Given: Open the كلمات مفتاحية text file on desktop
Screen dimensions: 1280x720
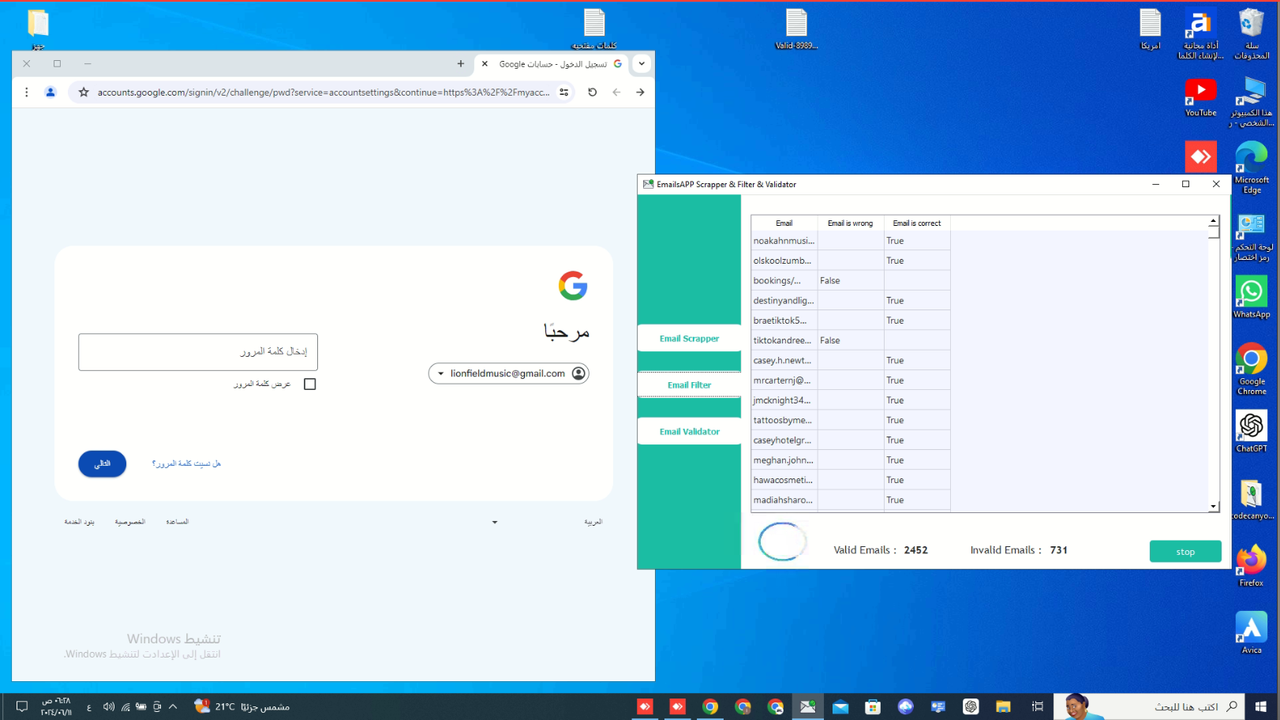Looking at the screenshot, I should coord(594,29).
